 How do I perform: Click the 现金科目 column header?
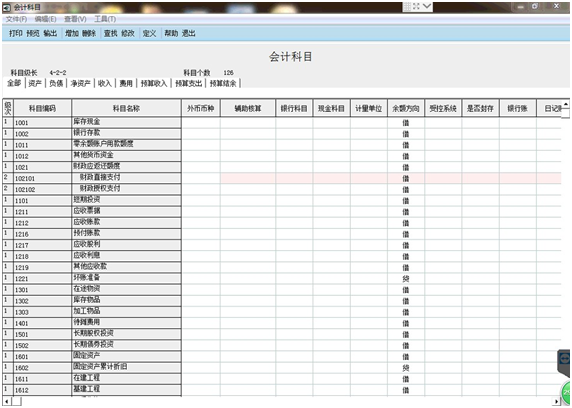click(x=331, y=108)
